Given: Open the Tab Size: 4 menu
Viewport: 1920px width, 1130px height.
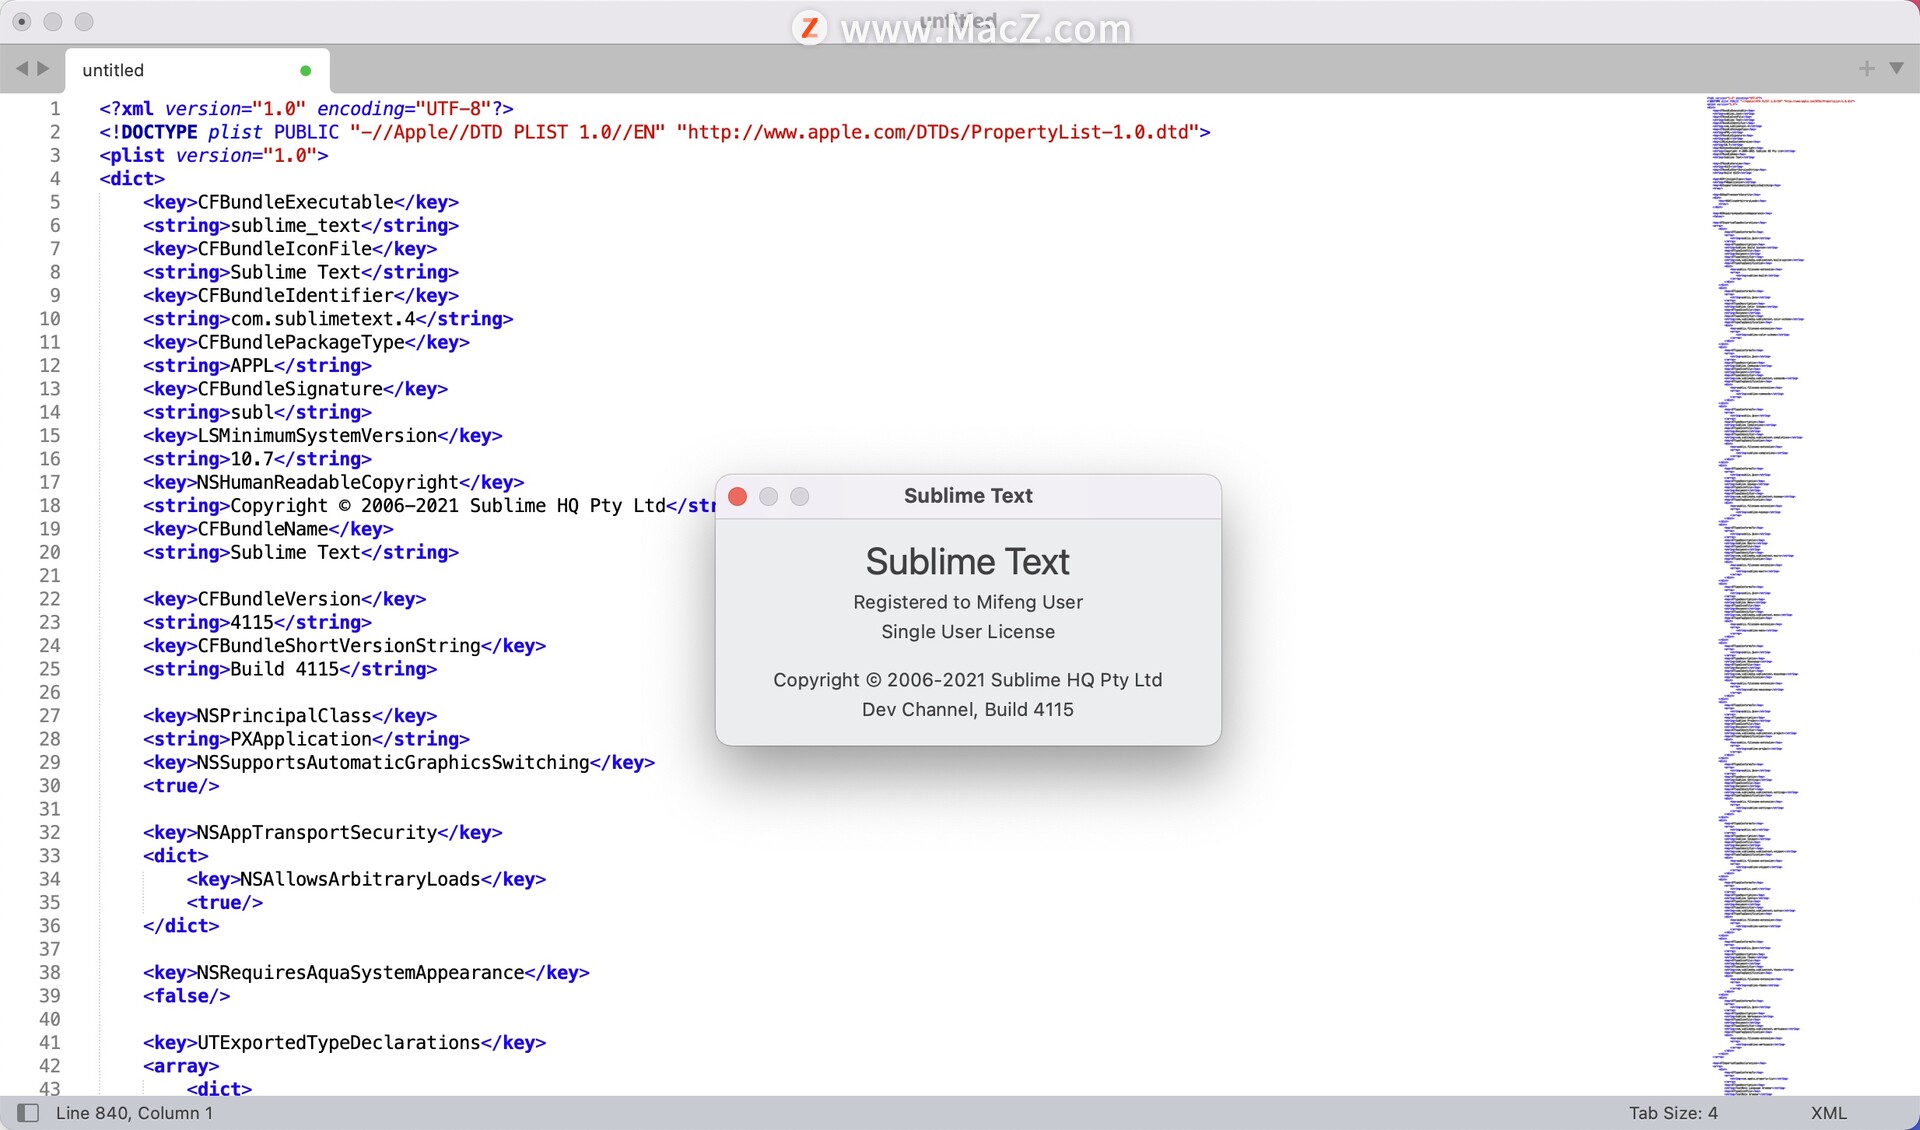Looking at the screenshot, I should click(1673, 1113).
